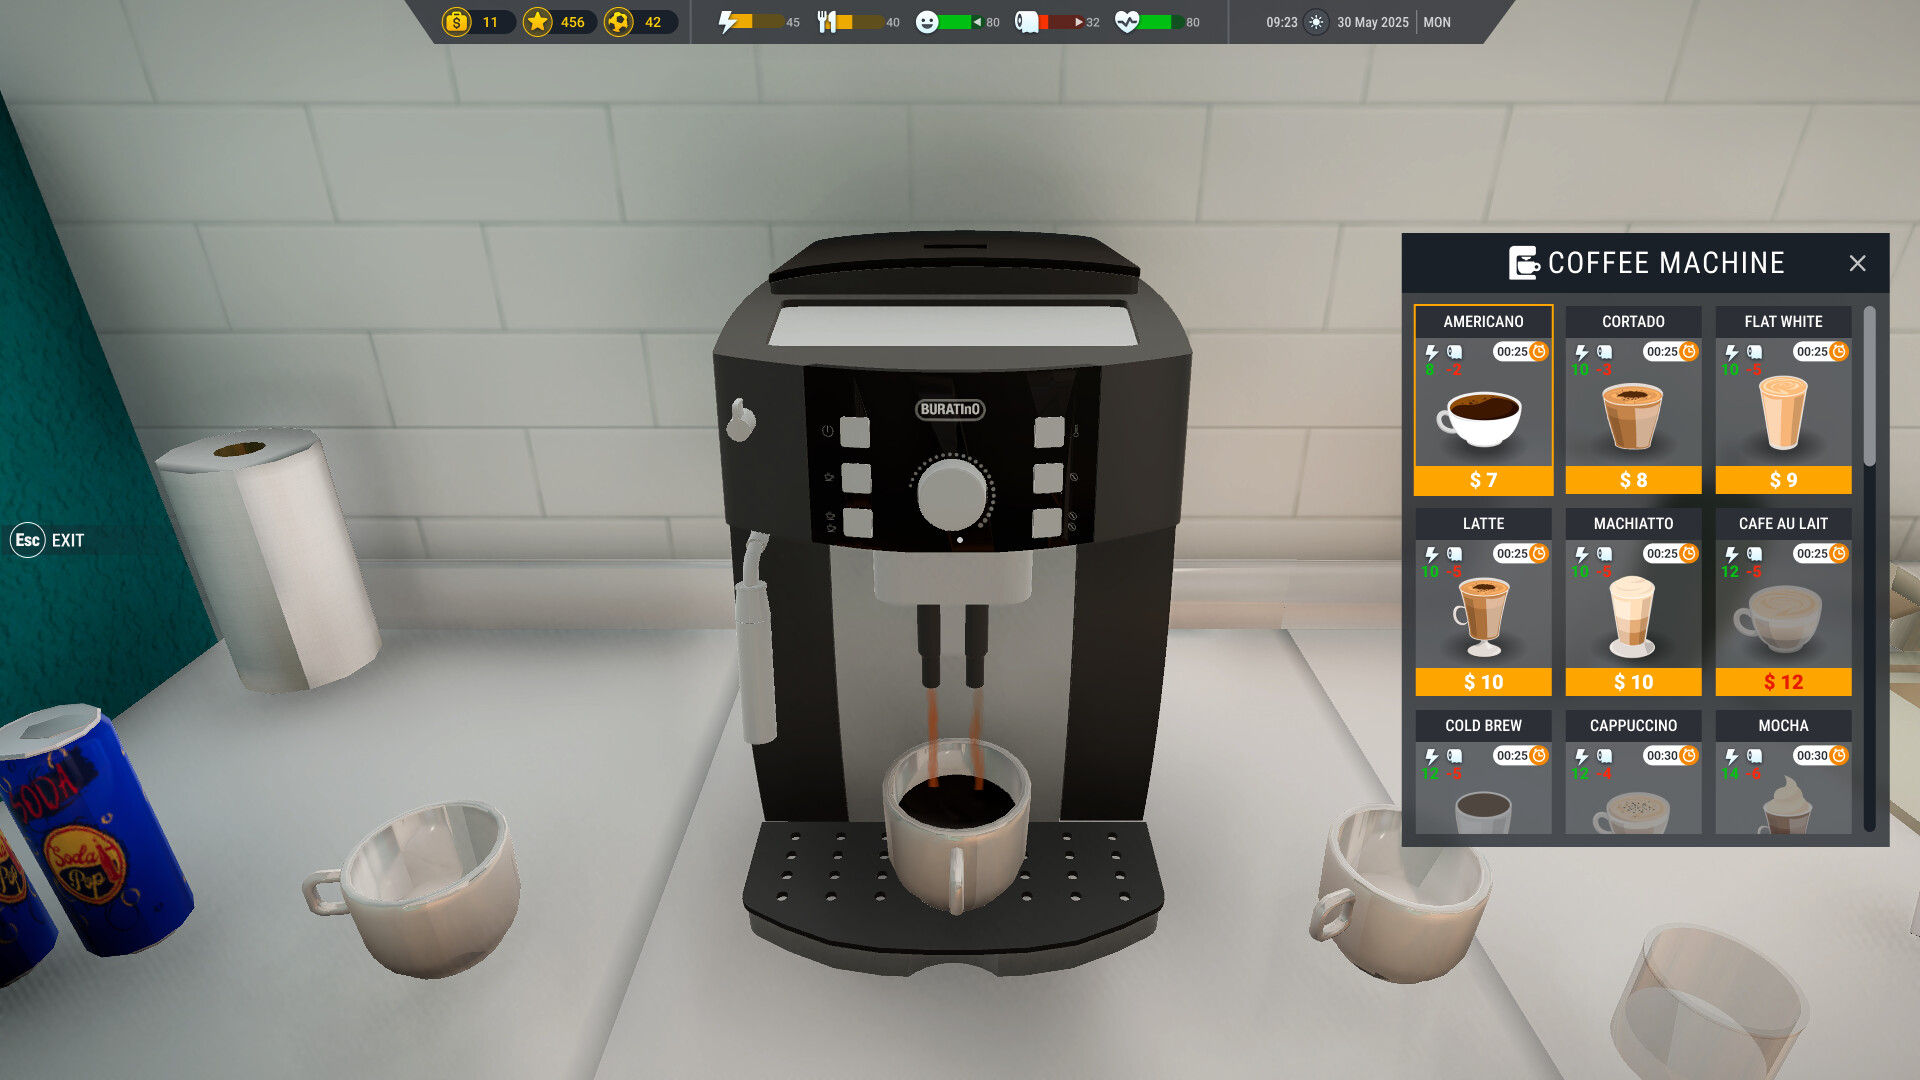Viewport: 1920px width, 1080px height.
Task: Click the Esc EXIT prompt on the left
Action: (46, 540)
